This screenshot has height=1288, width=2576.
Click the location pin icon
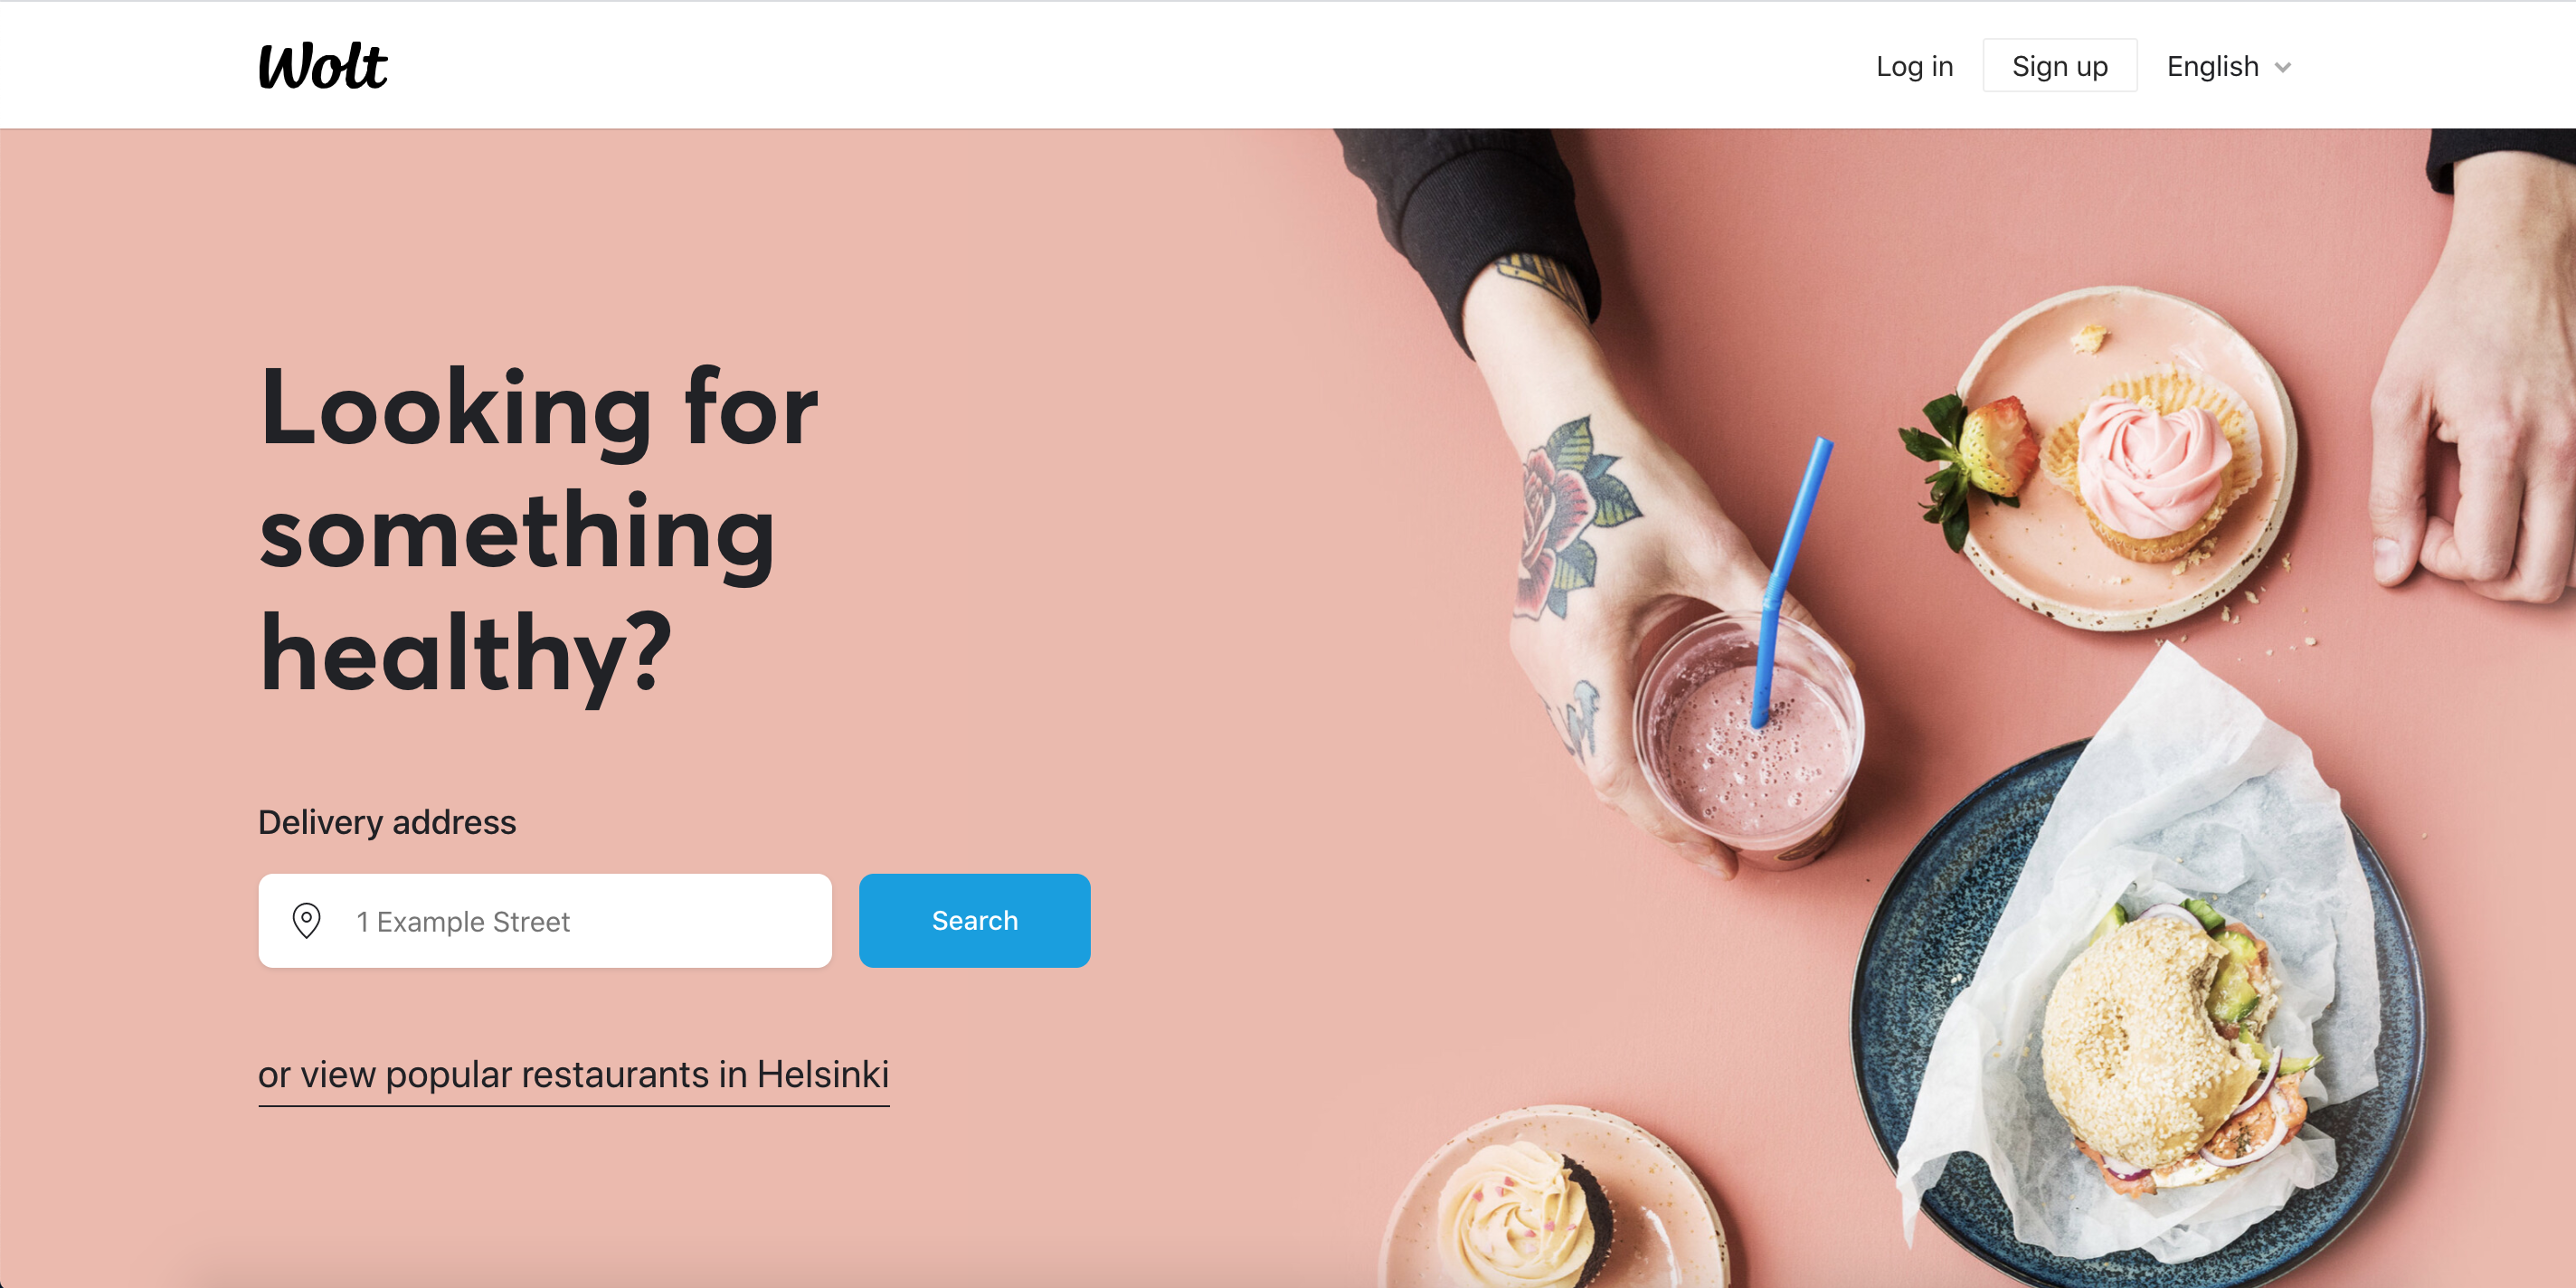click(x=306, y=920)
